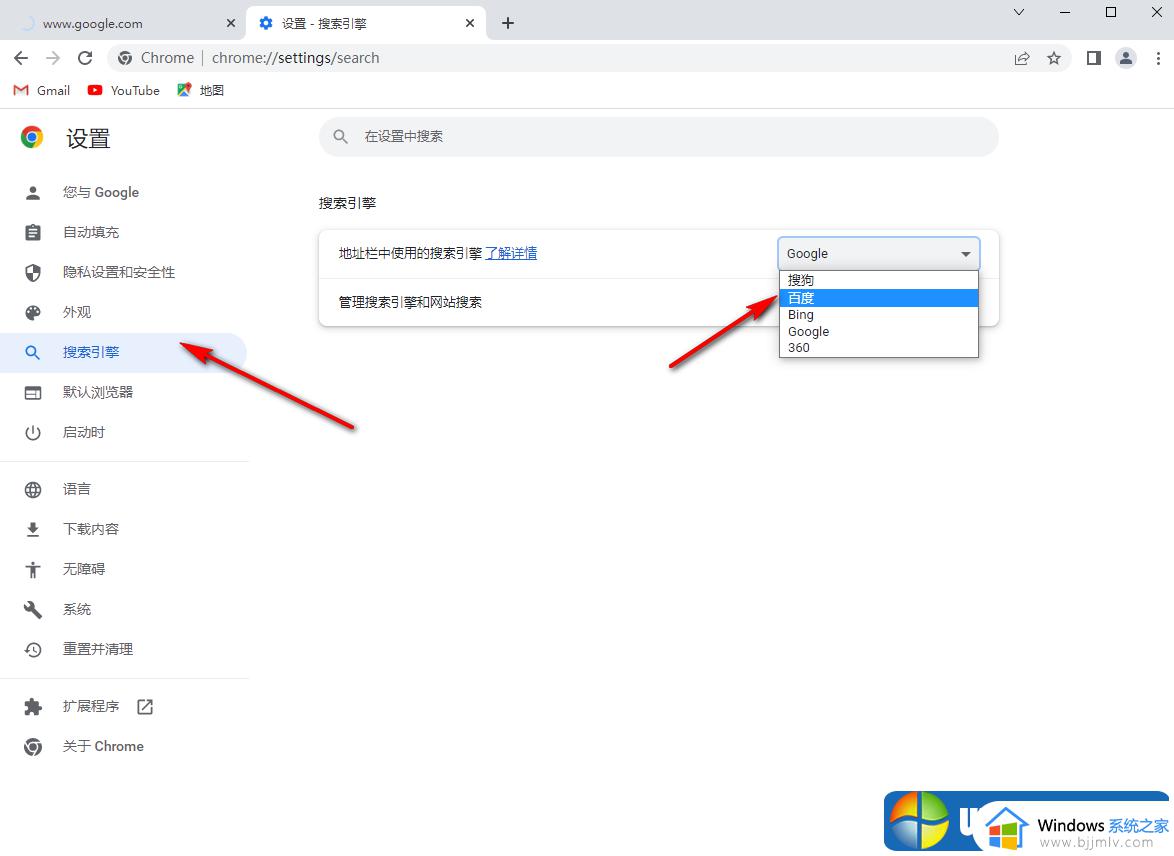The height and width of the screenshot is (856, 1174).
Task: Click the 重置并清理 restore icon
Action: click(x=33, y=649)
